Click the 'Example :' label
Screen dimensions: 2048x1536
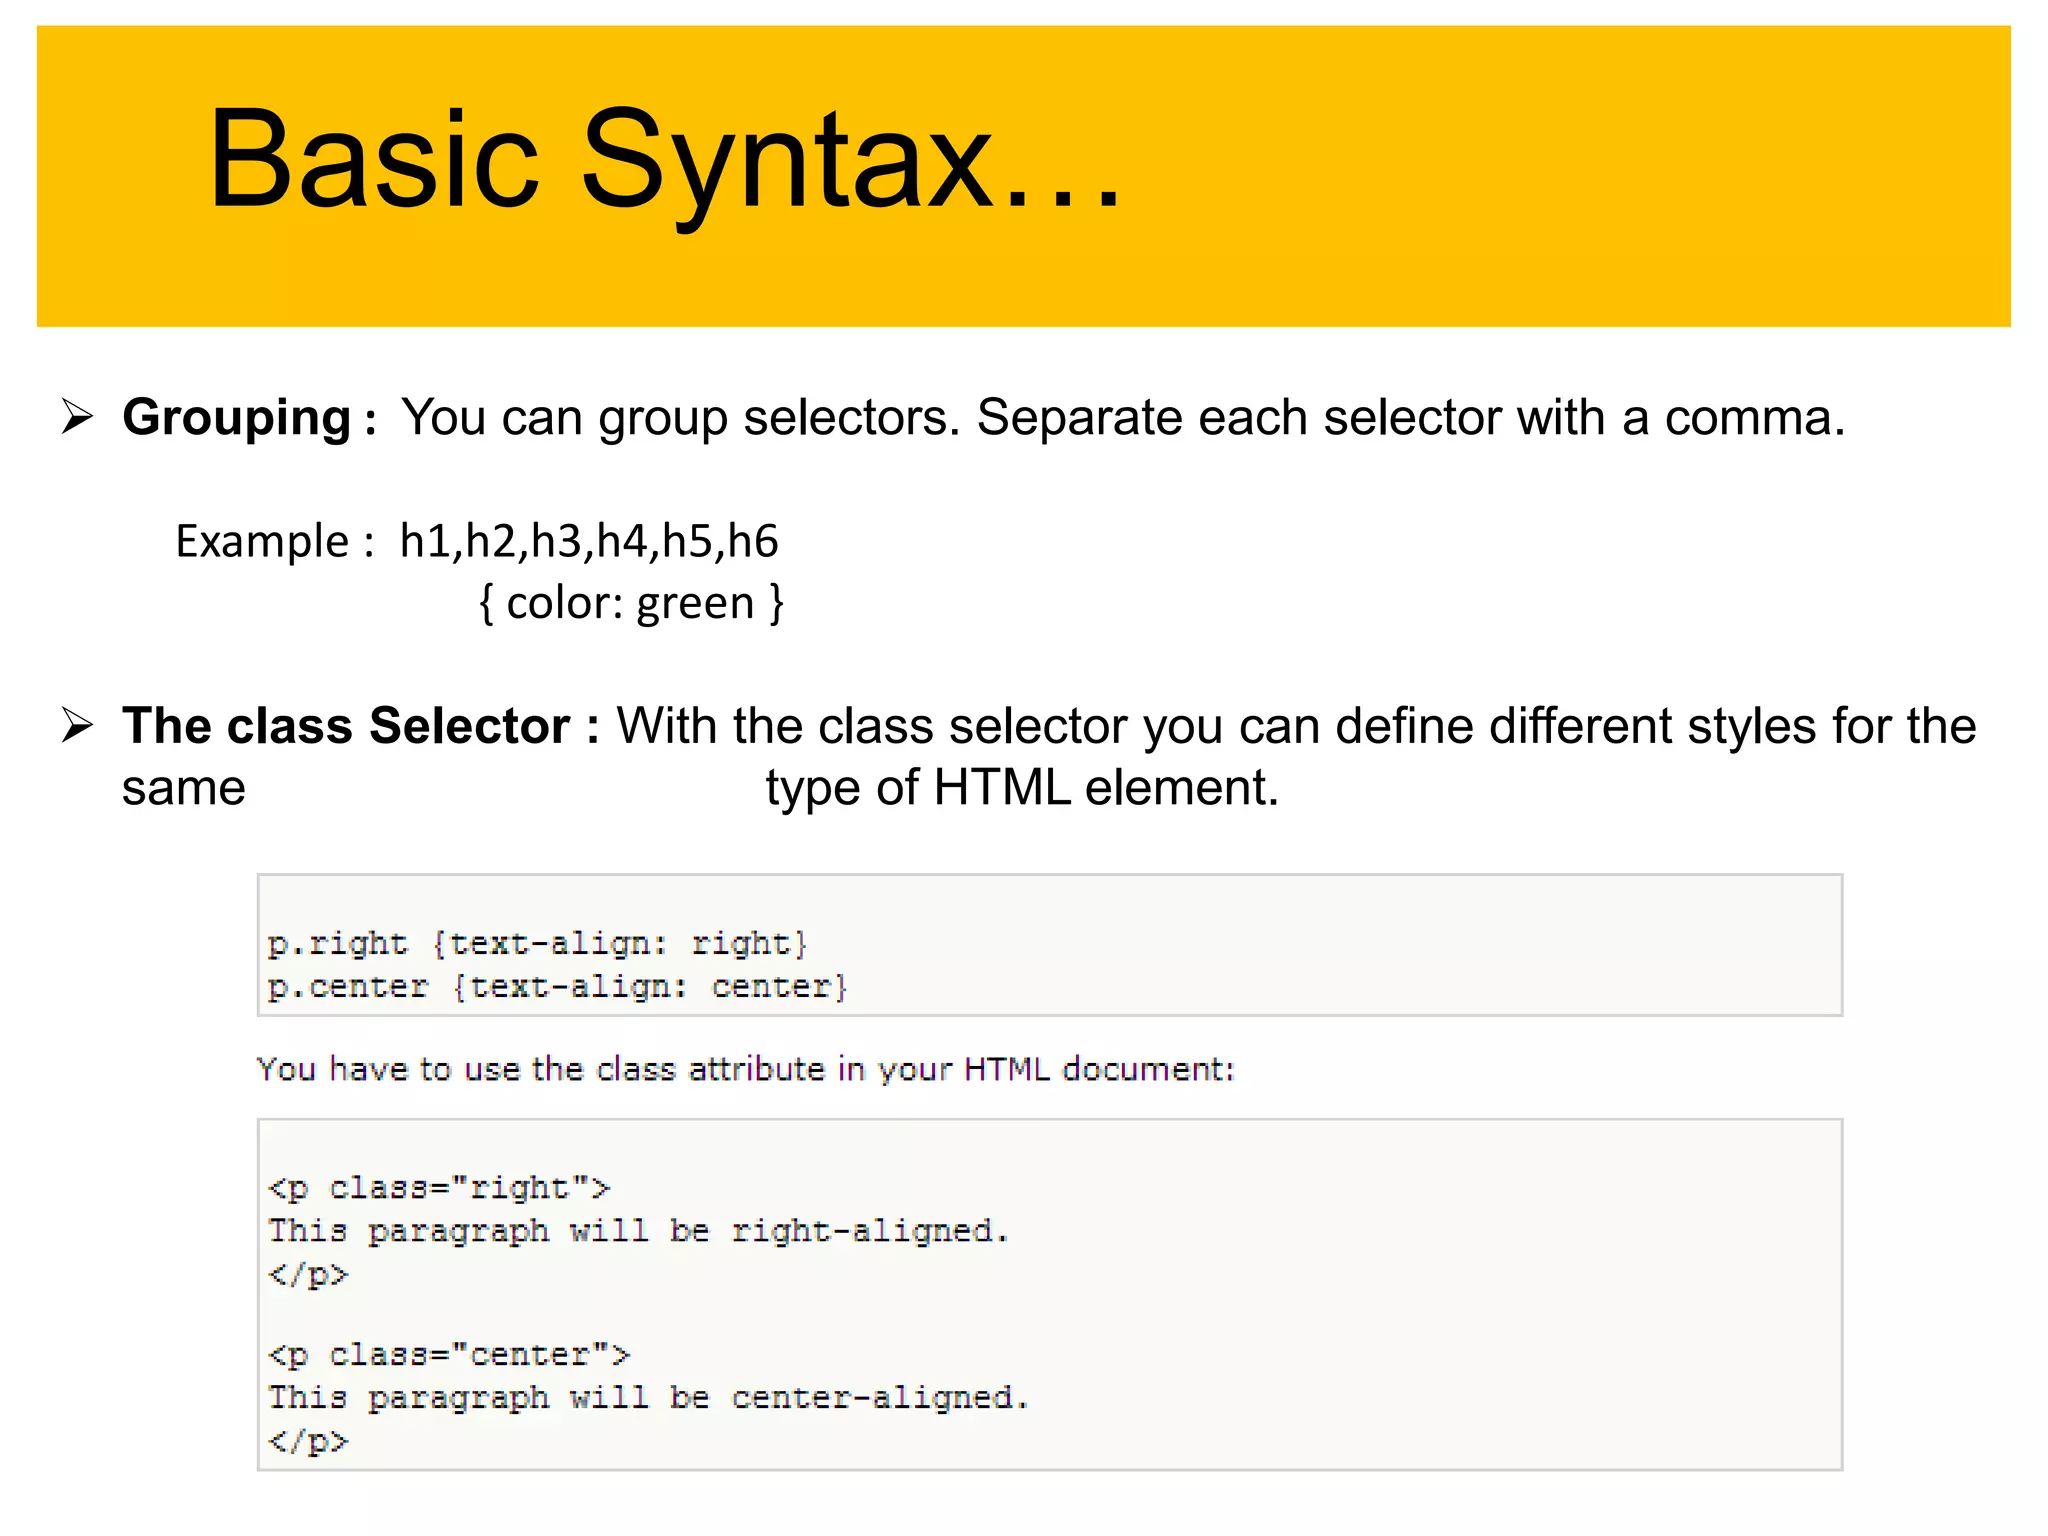[275, 542]
